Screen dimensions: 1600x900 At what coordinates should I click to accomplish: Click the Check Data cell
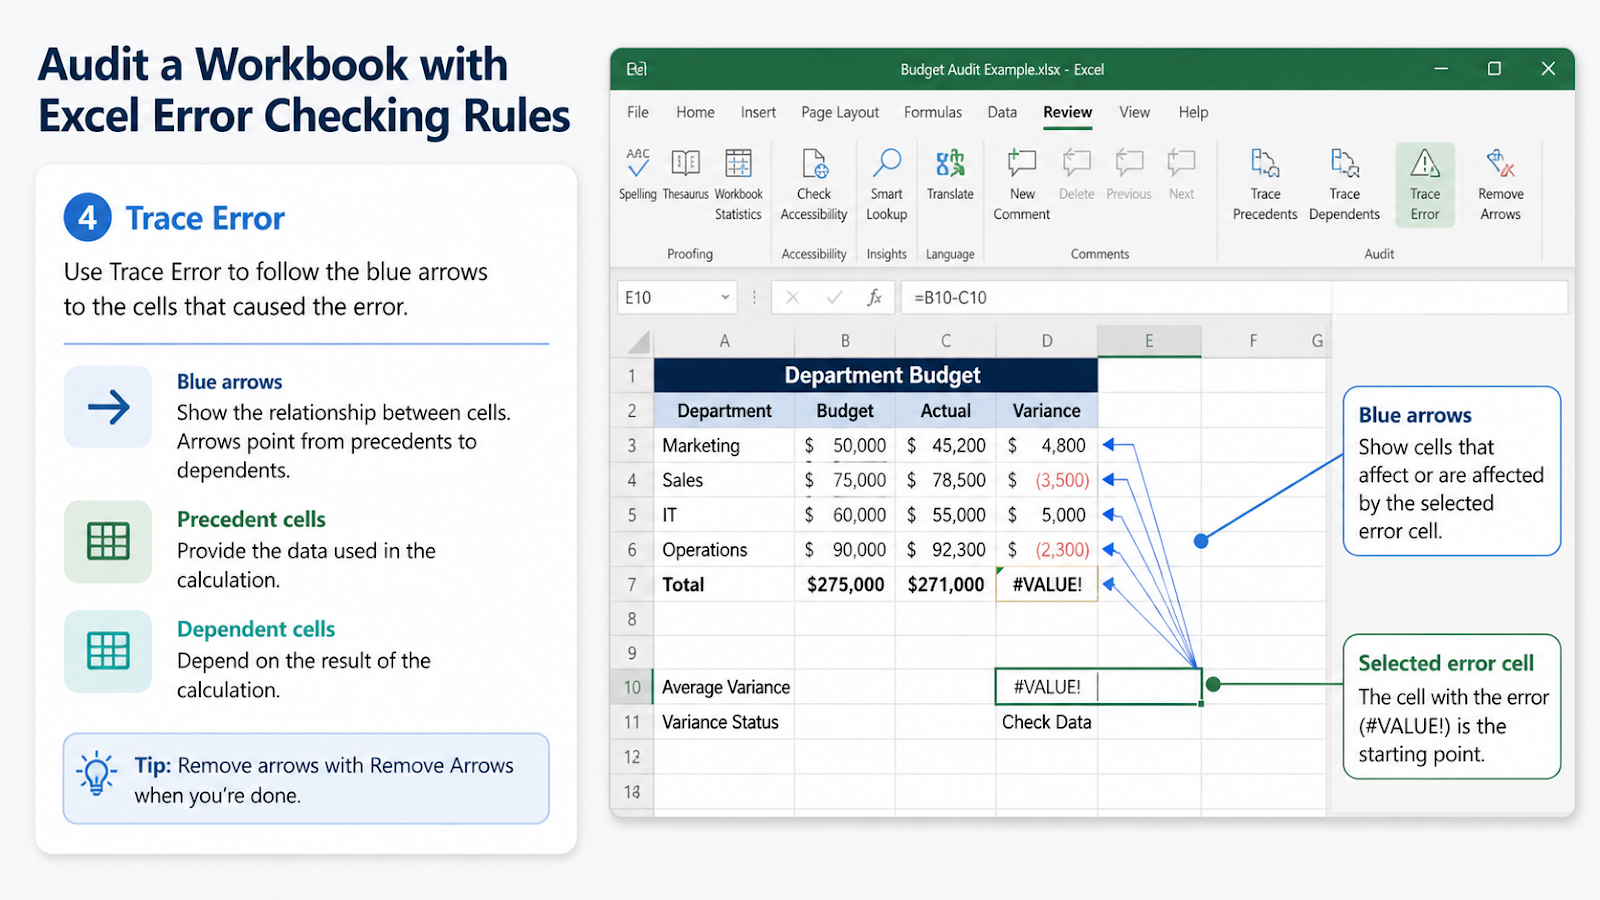click(1047, 722)
